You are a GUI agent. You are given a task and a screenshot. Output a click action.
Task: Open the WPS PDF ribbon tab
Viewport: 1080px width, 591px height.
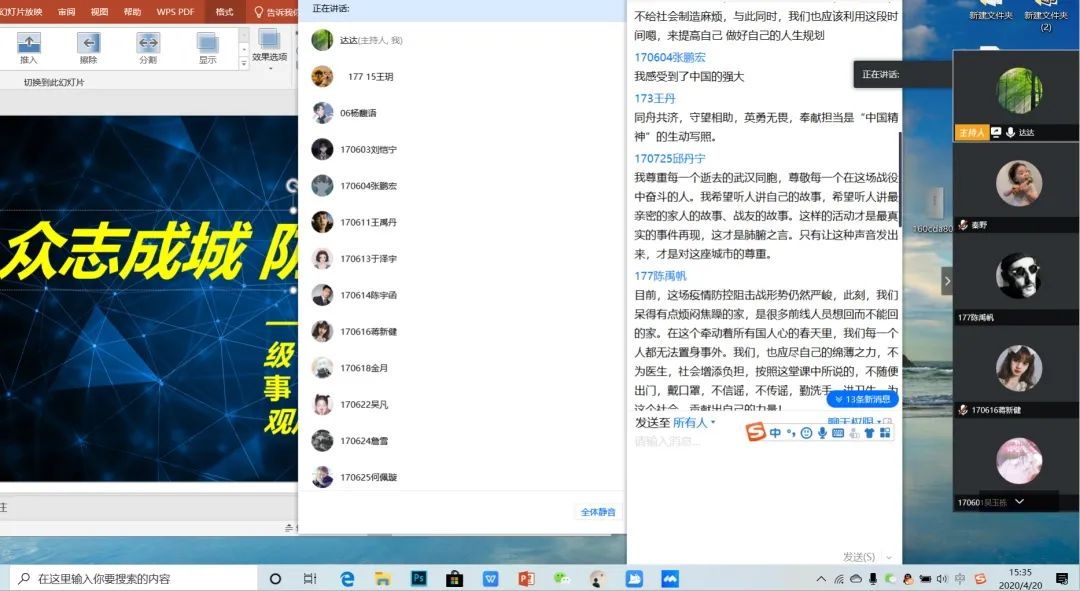tap(175, 12)
